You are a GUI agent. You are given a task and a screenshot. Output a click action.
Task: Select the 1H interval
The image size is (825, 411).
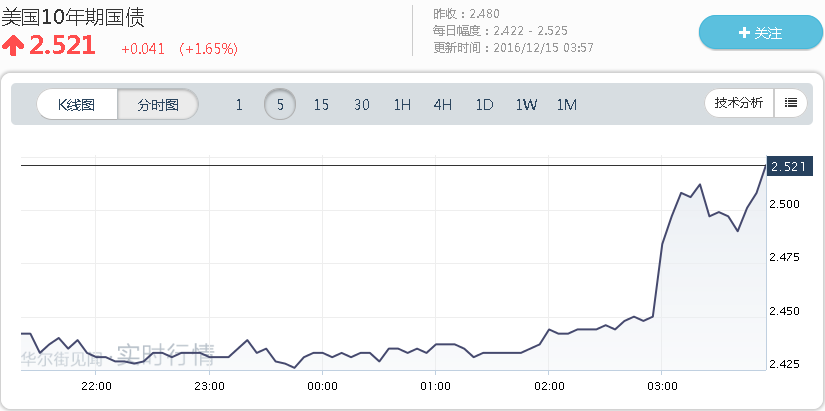click(402, 104)
